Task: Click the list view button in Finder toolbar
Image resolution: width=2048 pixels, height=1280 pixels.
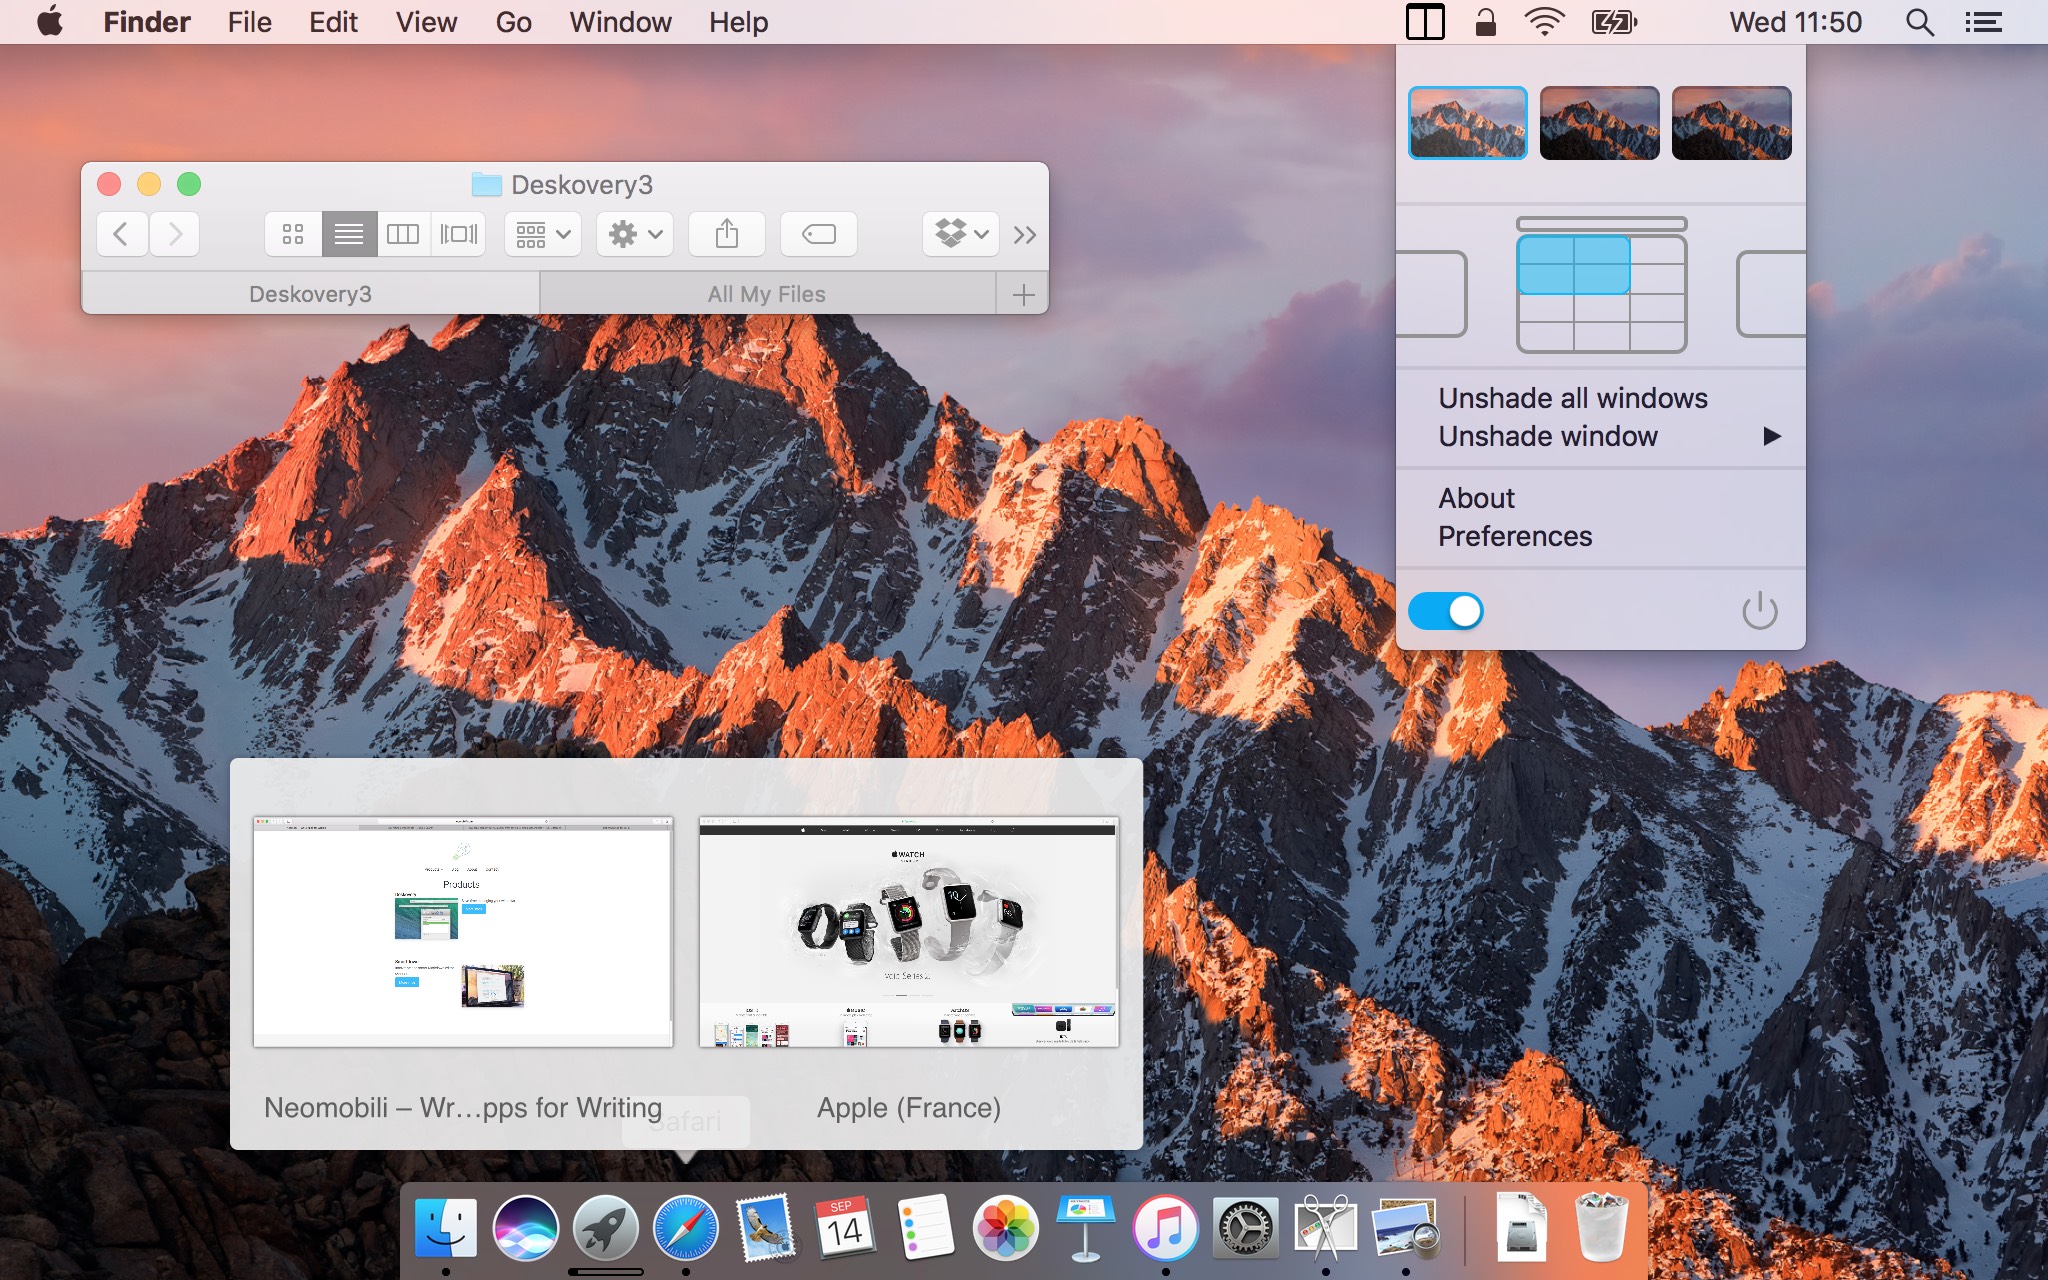Action: coord(348,234)
